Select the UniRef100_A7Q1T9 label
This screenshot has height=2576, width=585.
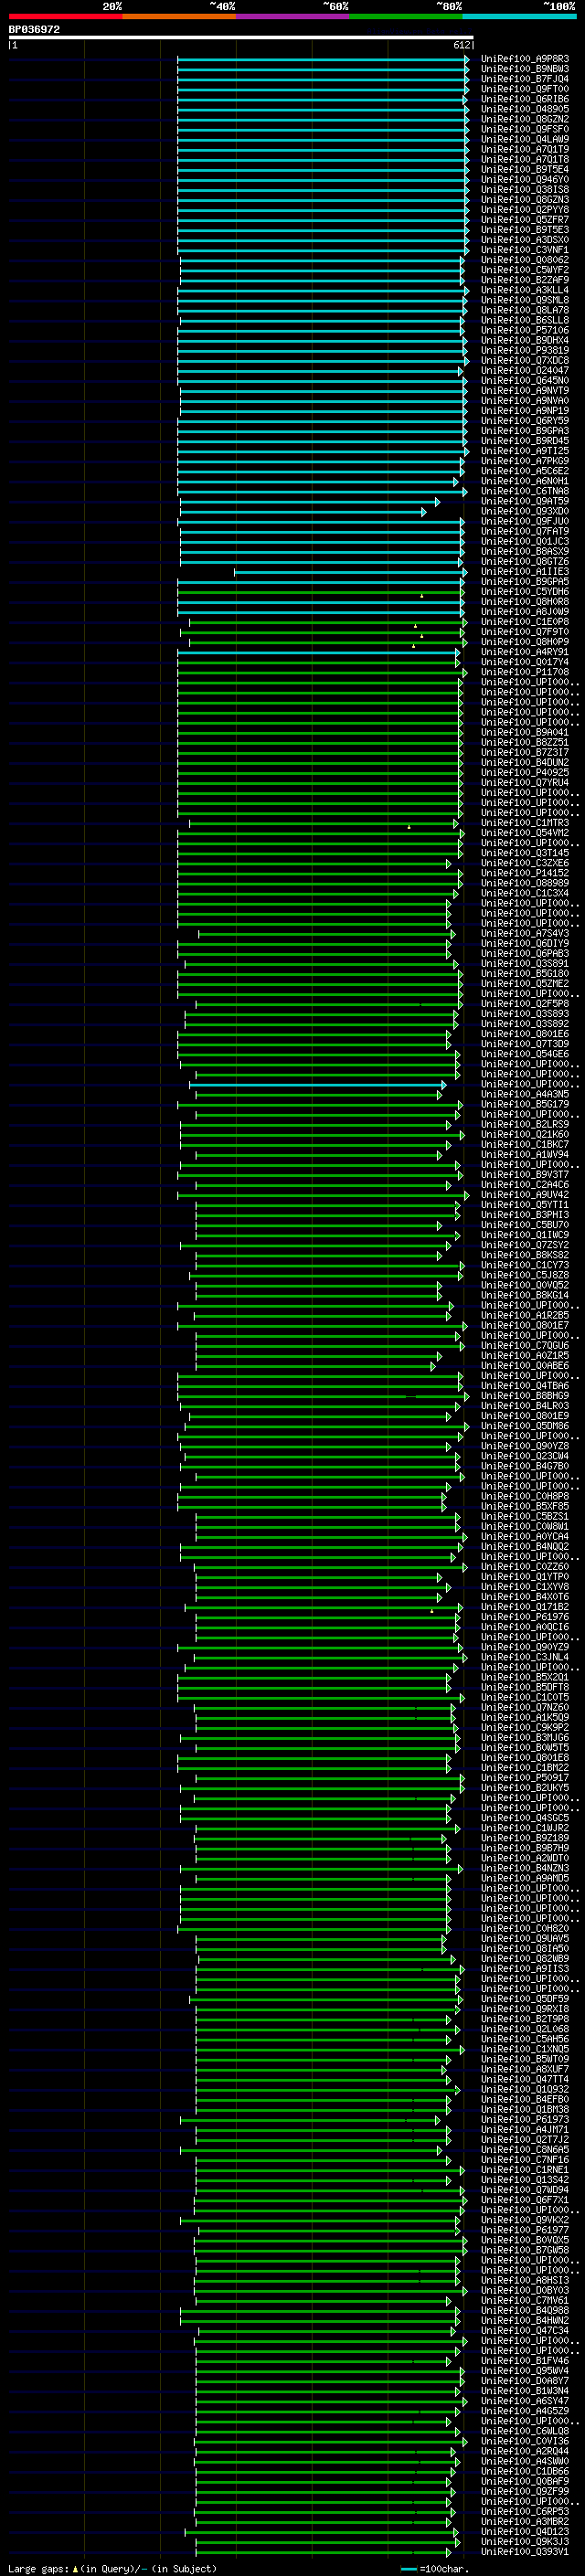tap(524, 149)
